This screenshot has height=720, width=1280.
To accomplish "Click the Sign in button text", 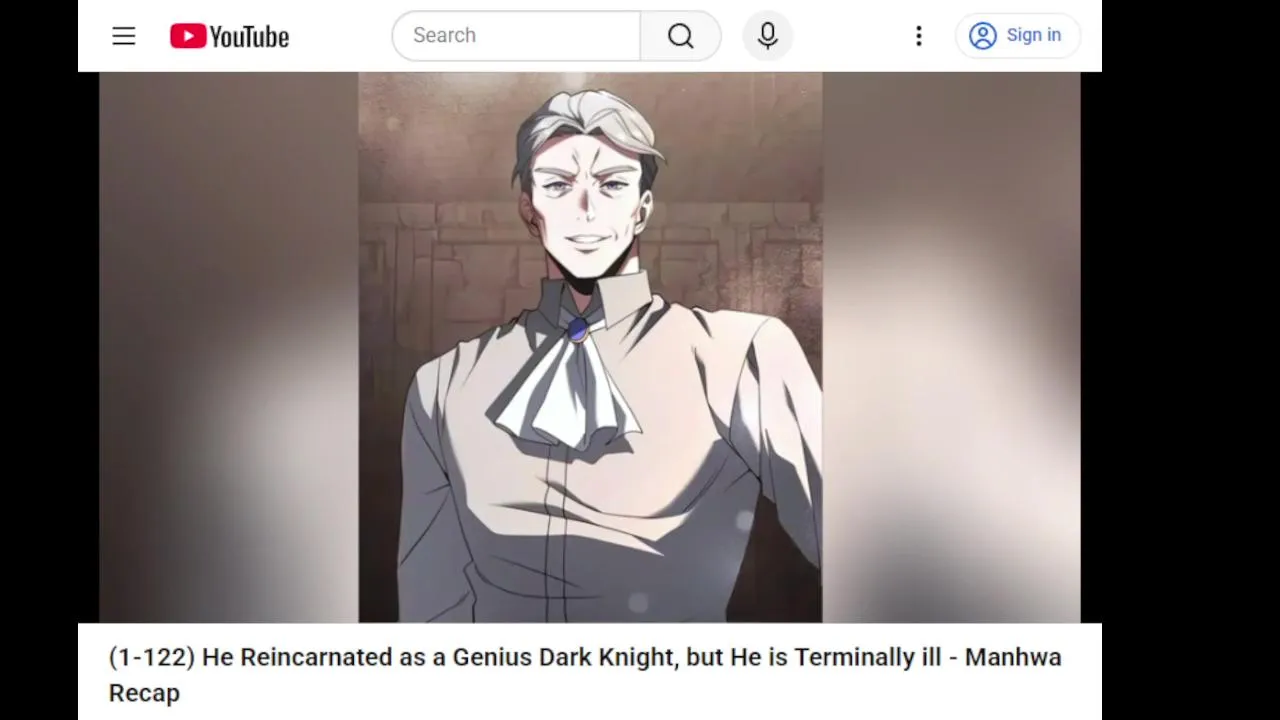I will 1033,35.
